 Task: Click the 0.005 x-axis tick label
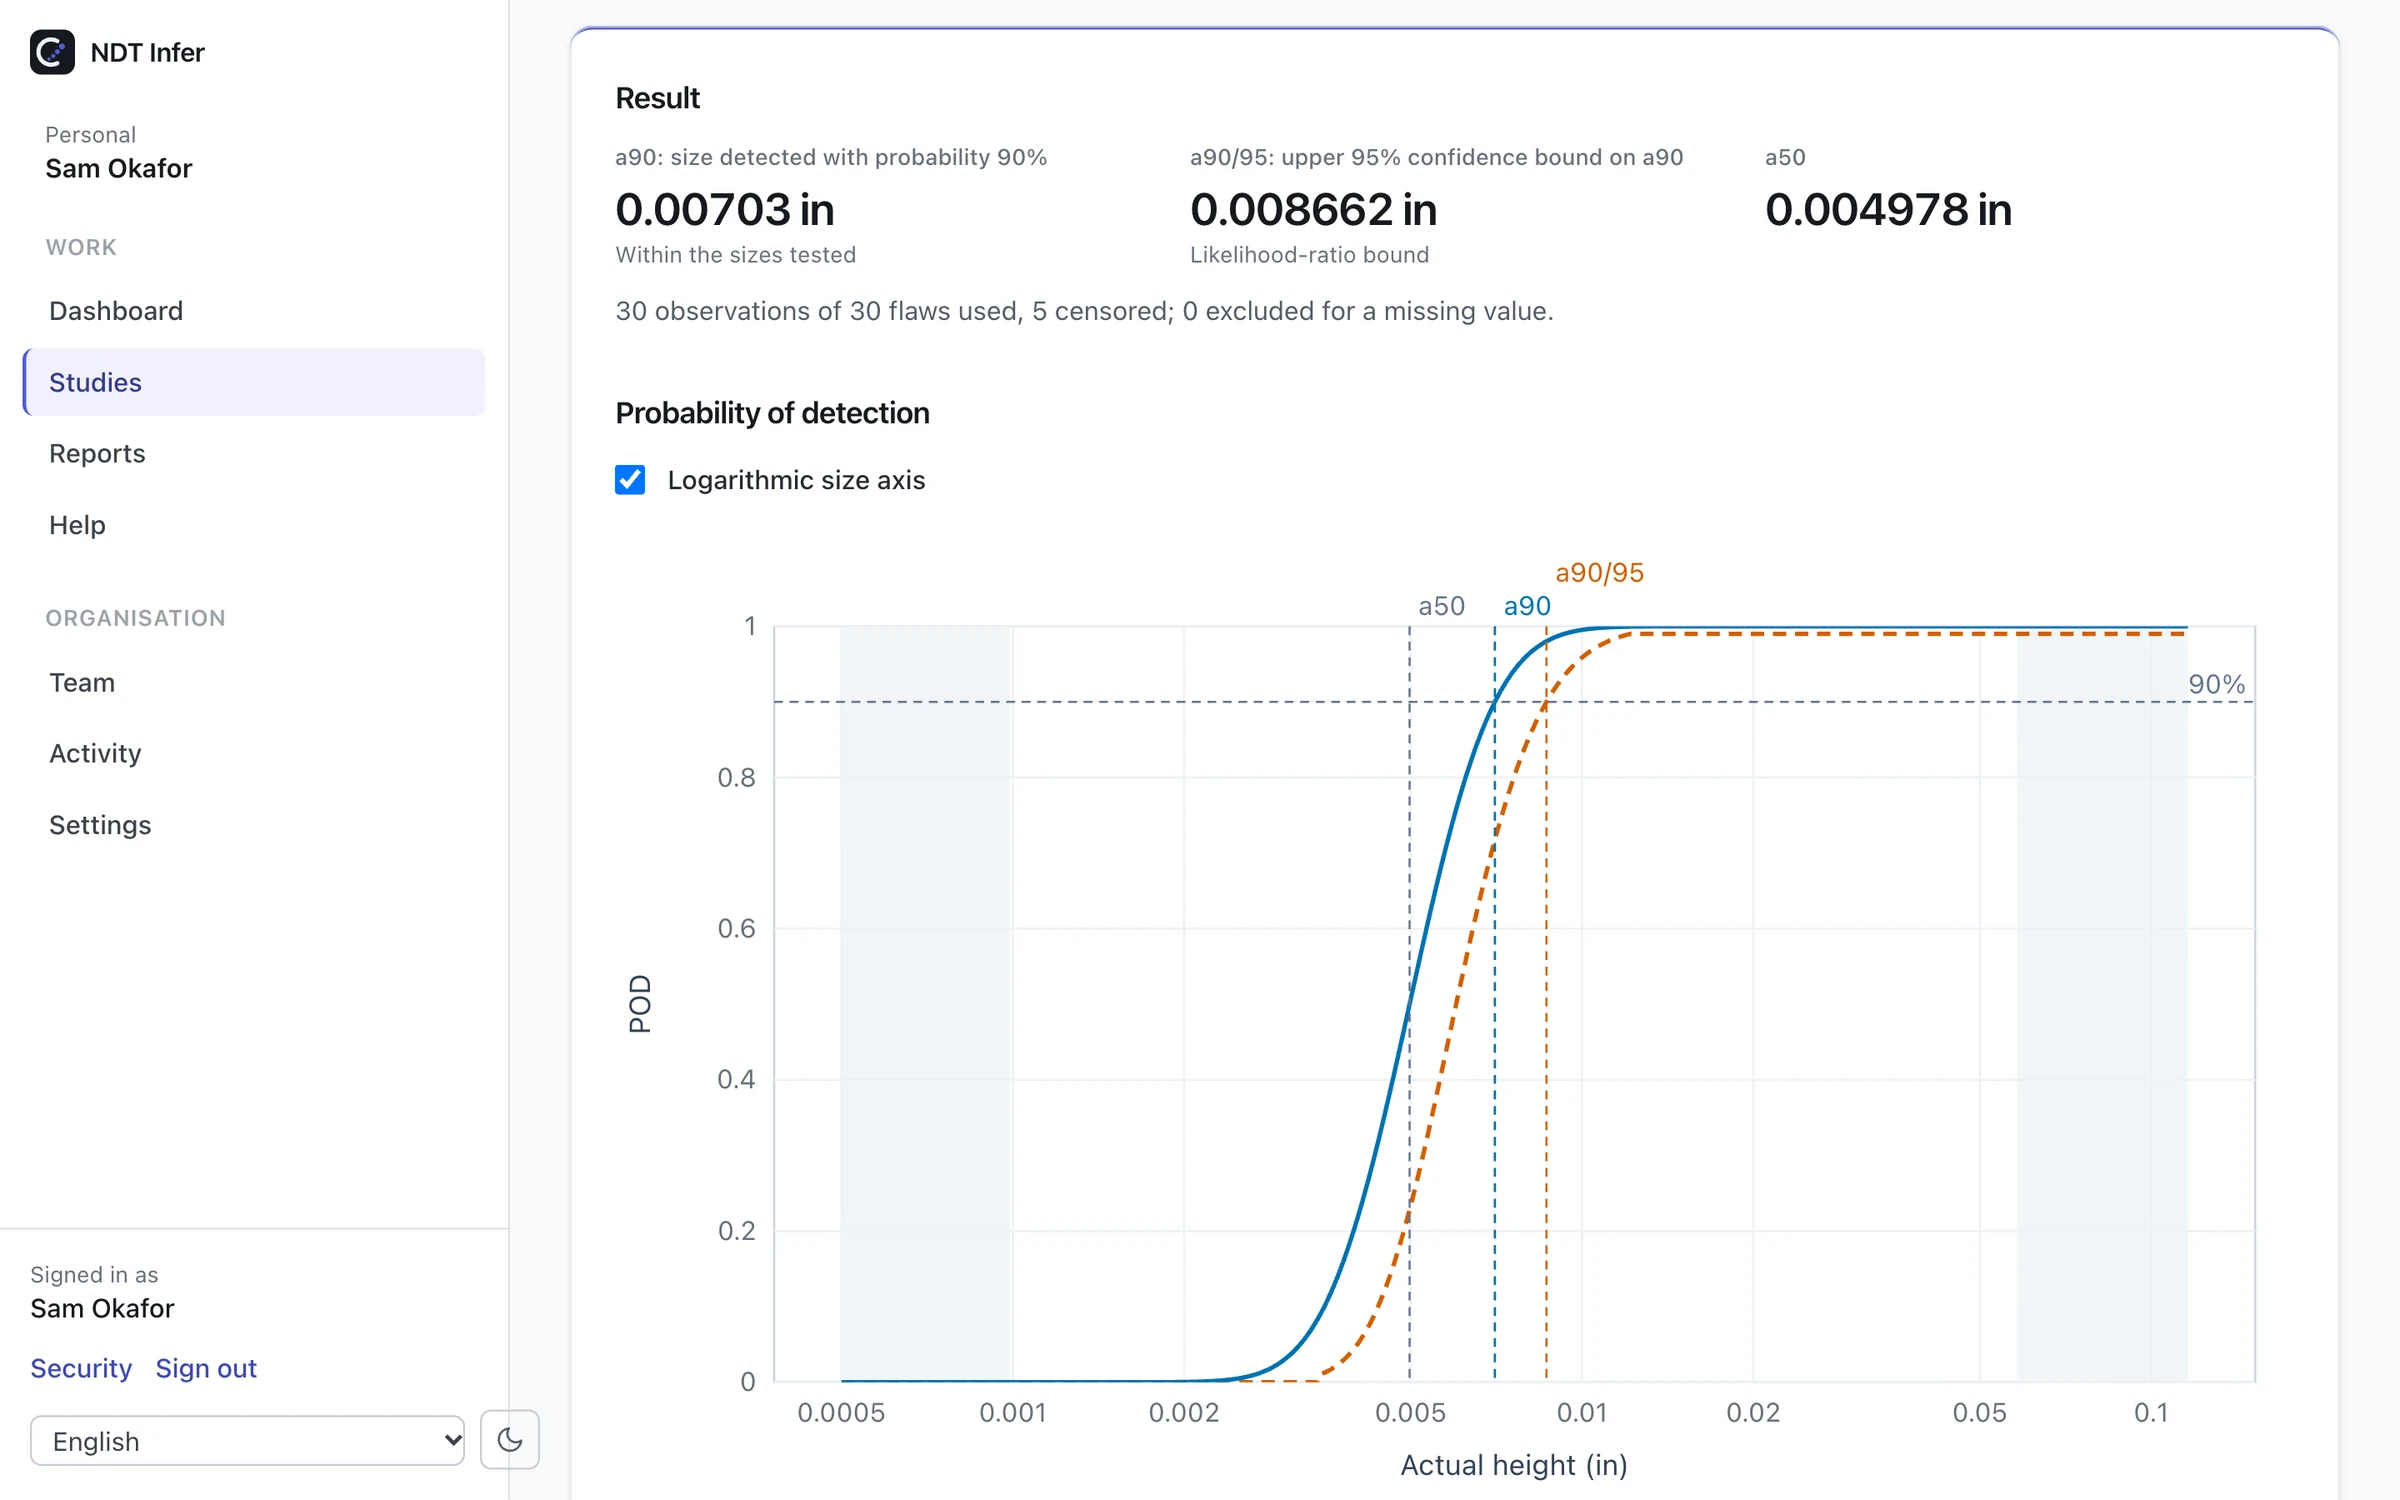tap(1410, 1413)
